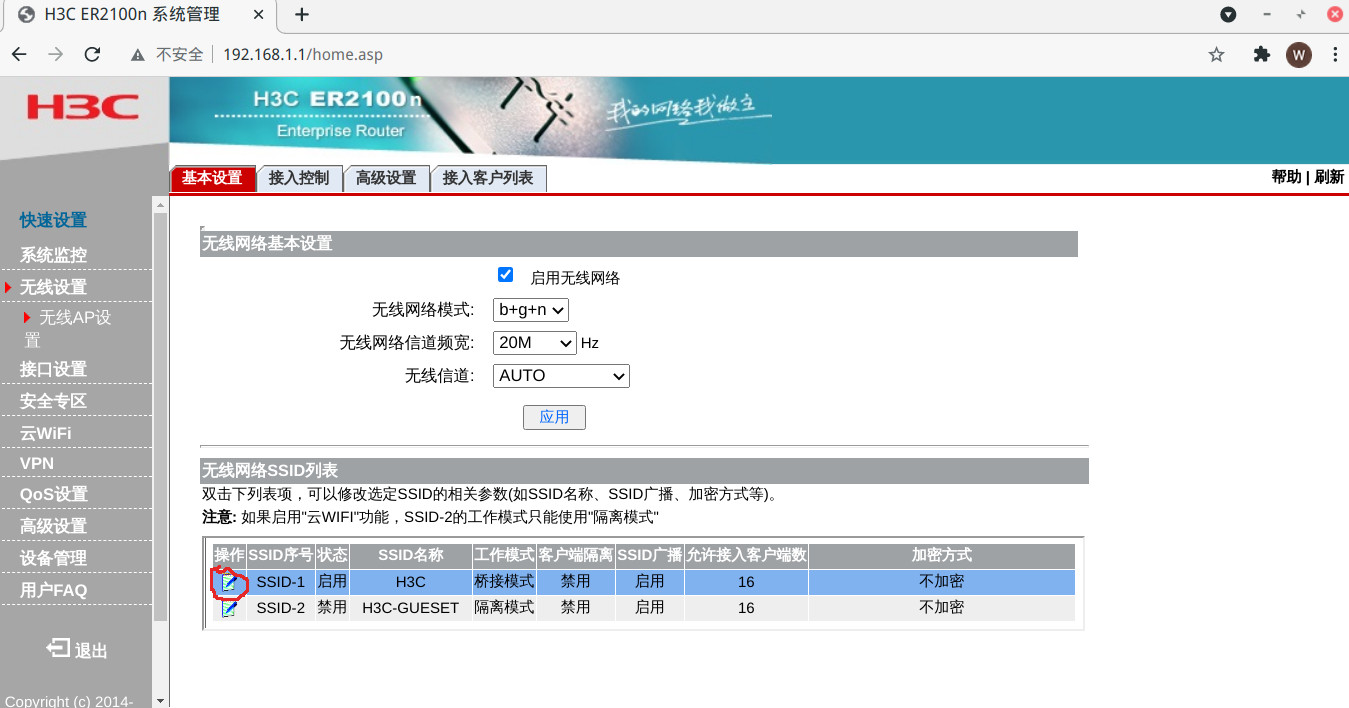Open 设备管理 in the sidebar

[x=53, y=558]
